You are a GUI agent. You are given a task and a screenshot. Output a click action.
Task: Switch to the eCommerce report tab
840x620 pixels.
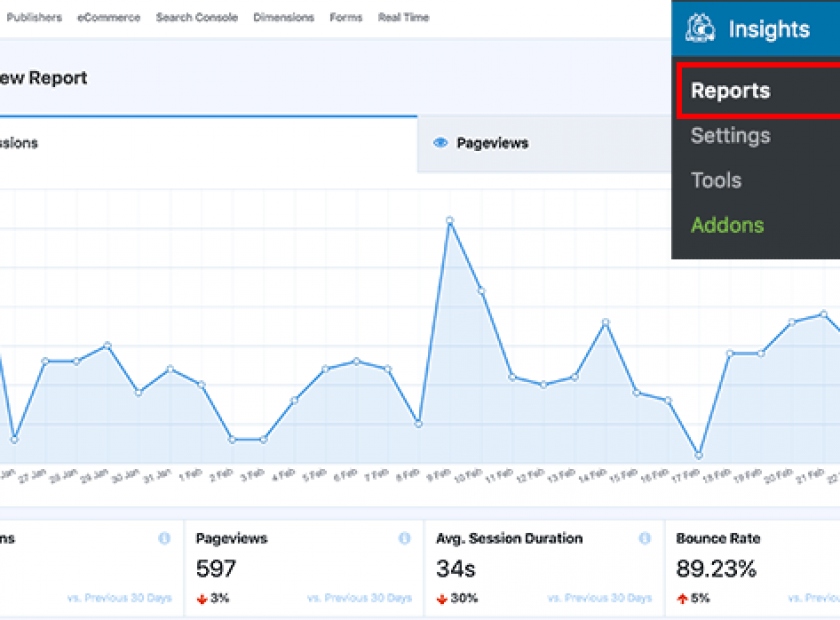click(109, 18)
